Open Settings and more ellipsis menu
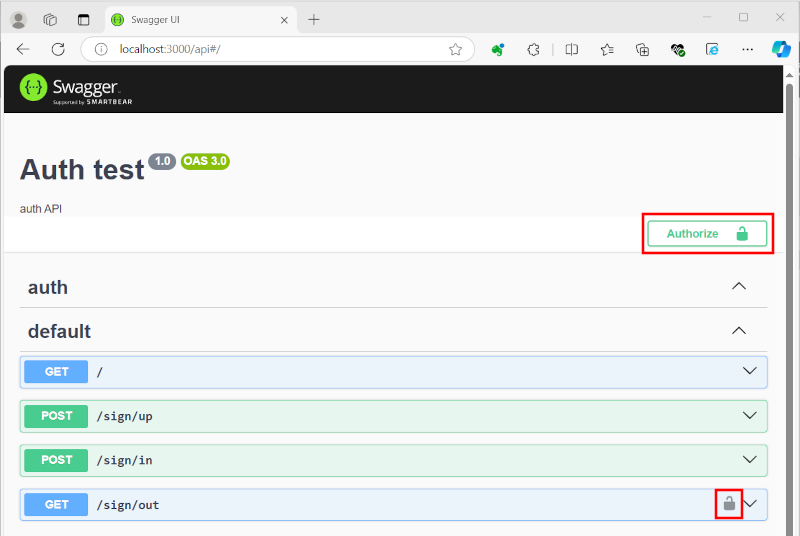This screenshot has width=800, height=536. (x=747, y=49)
